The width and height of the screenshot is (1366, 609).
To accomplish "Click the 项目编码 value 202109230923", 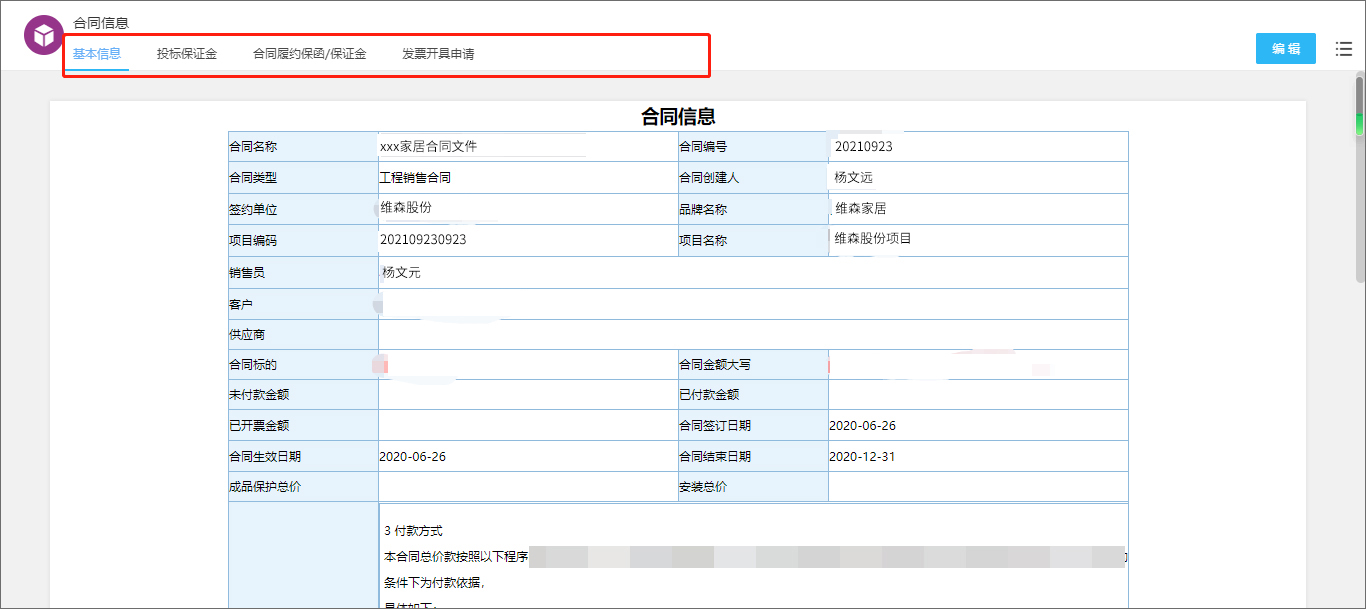I will 422,240.
